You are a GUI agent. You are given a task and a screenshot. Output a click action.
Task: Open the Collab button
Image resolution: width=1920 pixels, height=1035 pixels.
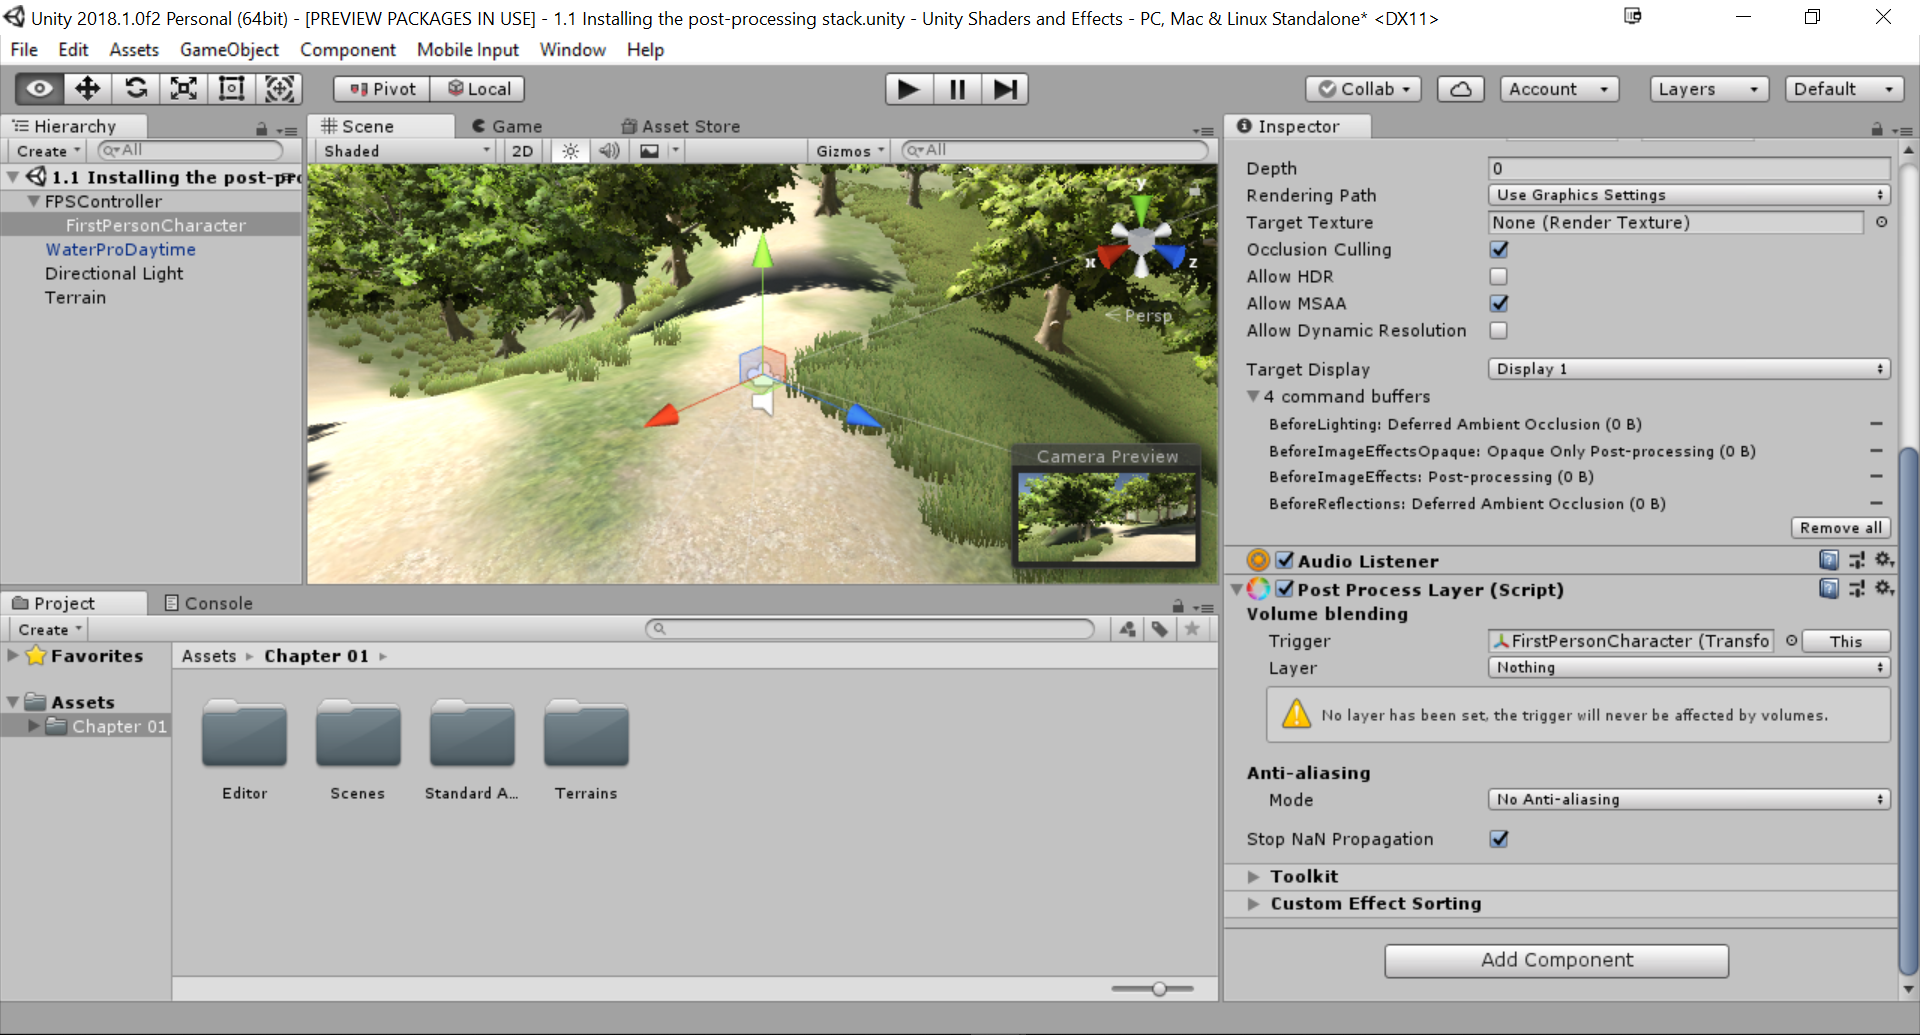point(1364,89)
